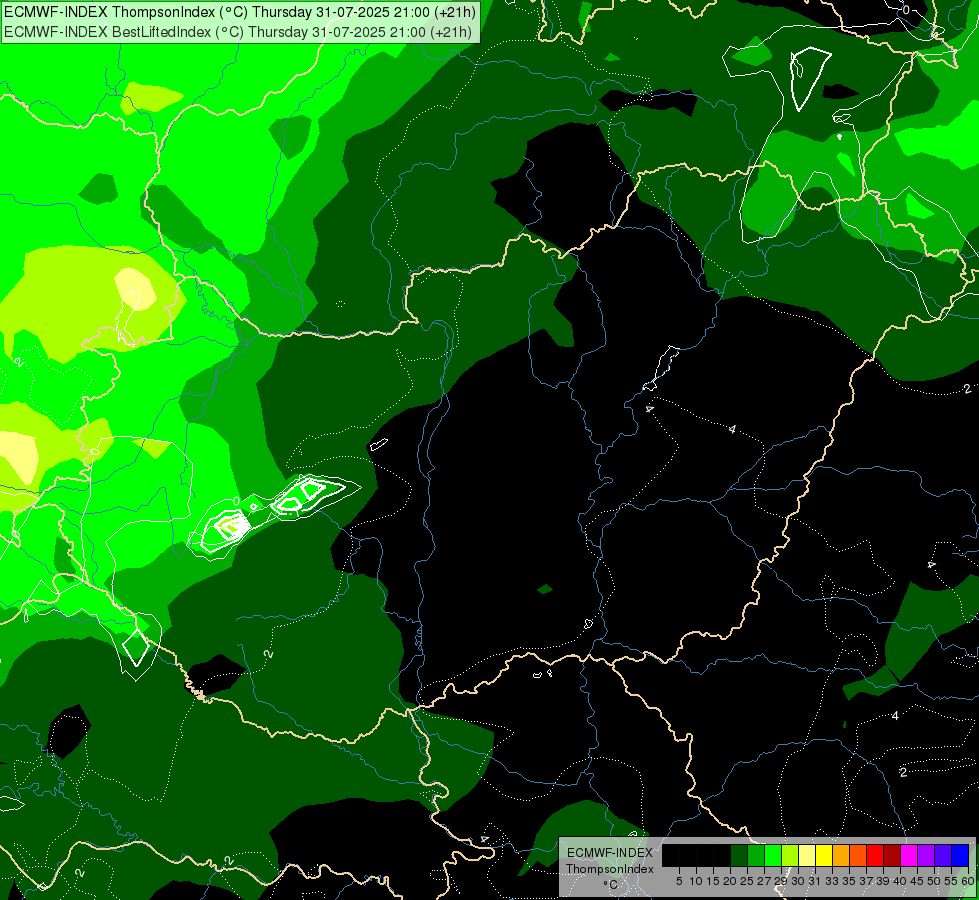The image size is (979, 900).
Task: Click the legend tick label 10
Action: point(696,881)
